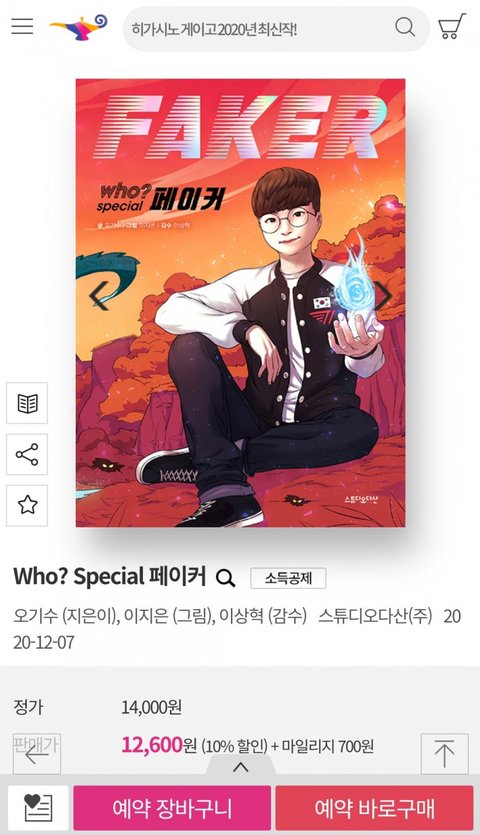Tap 예약 바로구매 button
This screenshot has height=835, width=480.
[374, 808]
